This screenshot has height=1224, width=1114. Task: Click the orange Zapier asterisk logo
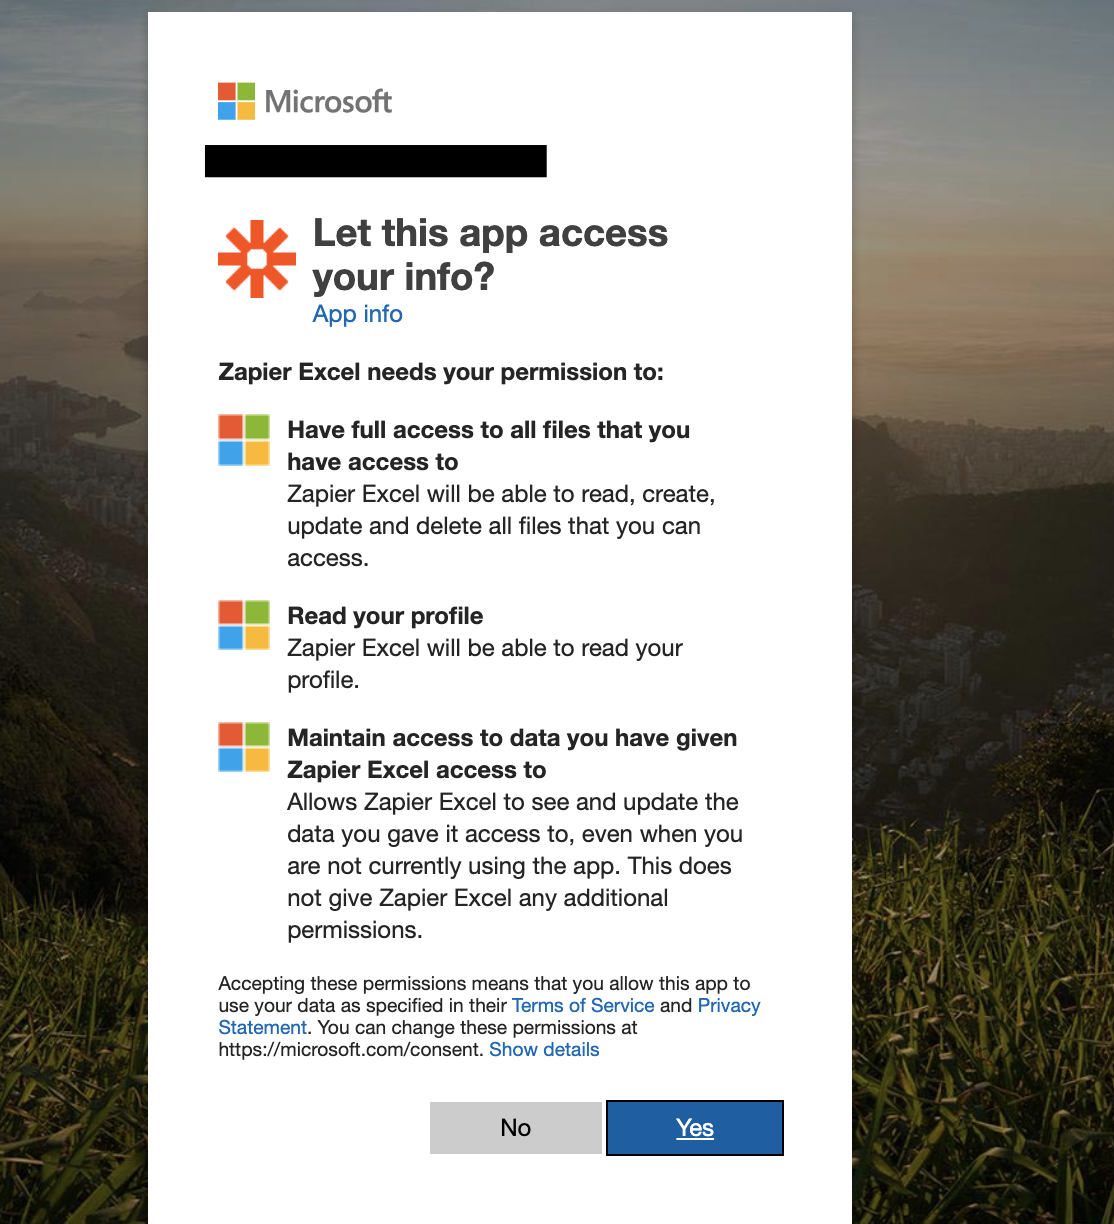click(x=257, y=258)
